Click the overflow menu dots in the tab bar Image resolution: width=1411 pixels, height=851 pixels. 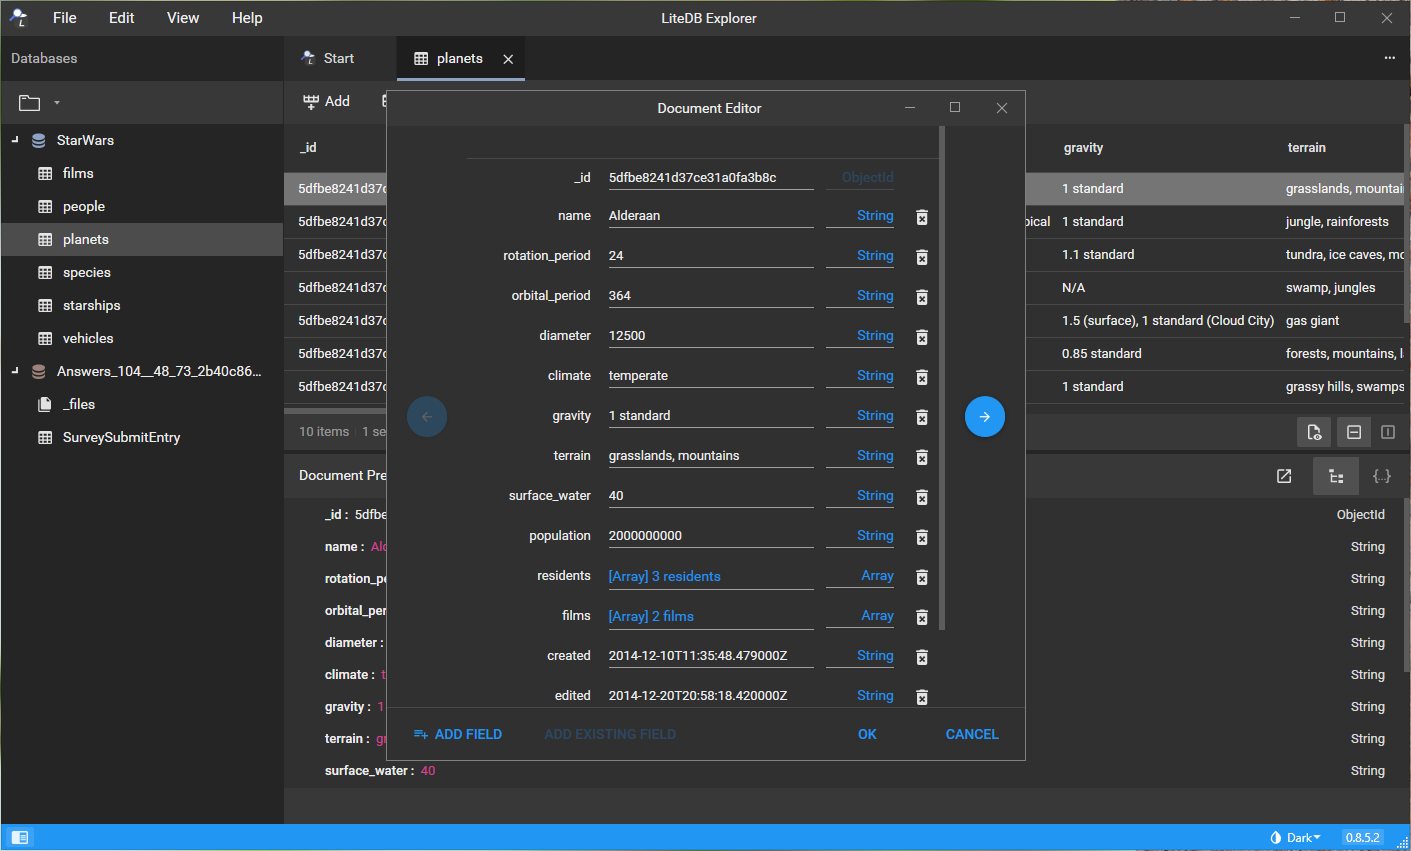click(1389, 58)
